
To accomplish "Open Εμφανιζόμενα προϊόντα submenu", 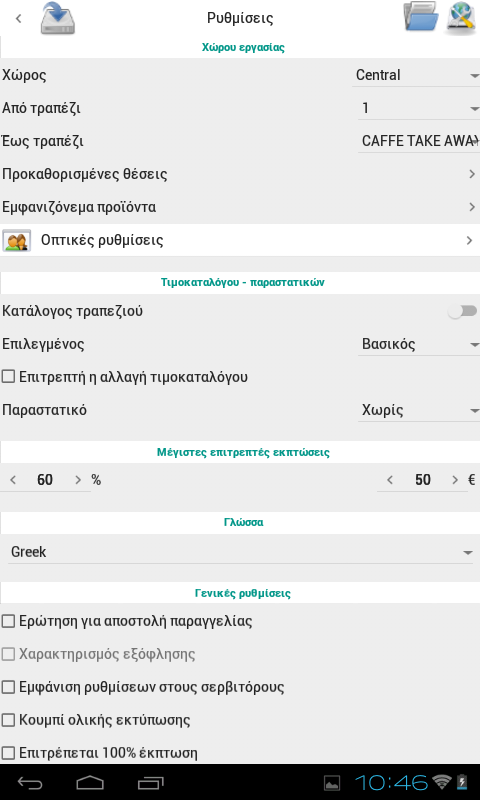I will click(240, 207).
